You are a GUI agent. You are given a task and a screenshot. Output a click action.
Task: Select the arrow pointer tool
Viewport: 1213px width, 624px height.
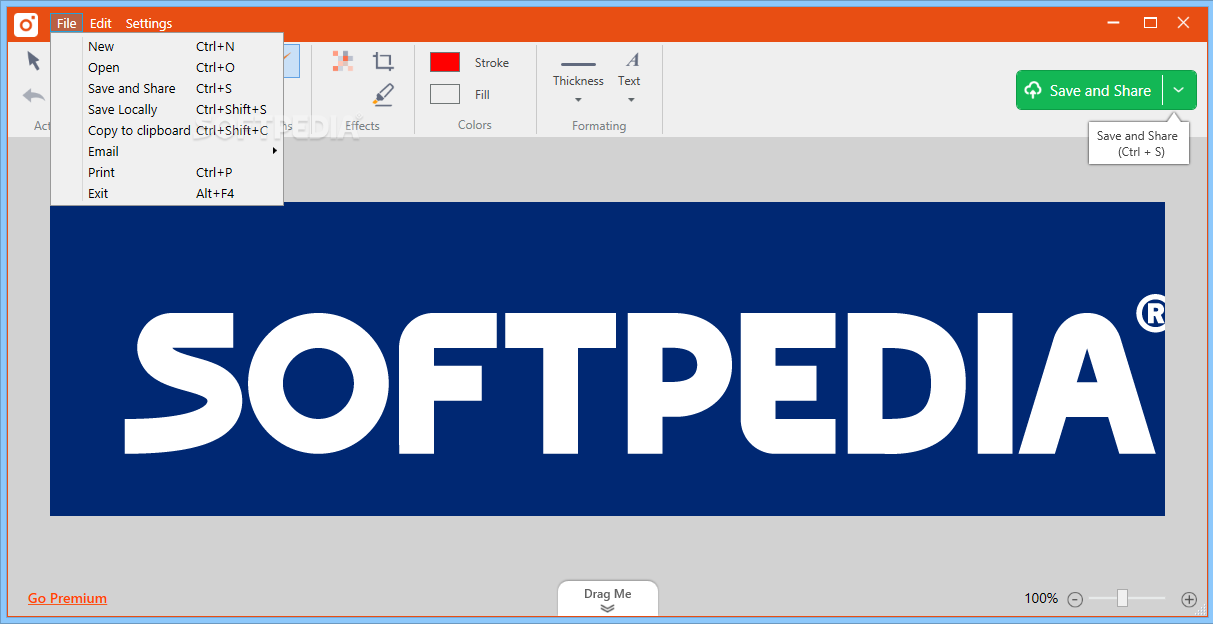[34, 61]
